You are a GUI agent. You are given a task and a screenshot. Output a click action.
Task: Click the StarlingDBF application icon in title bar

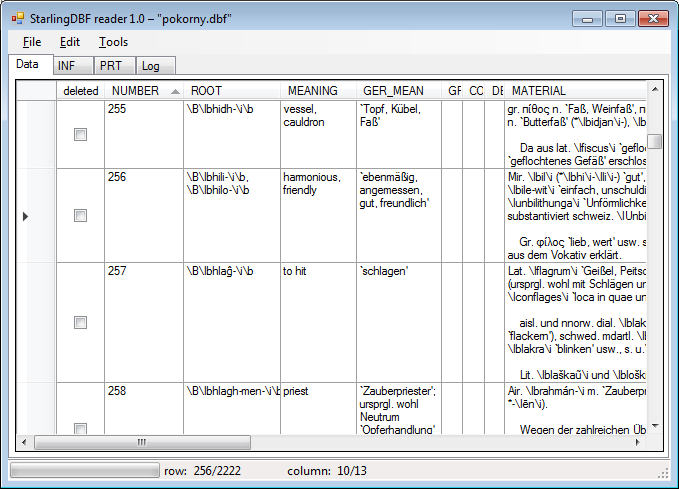(18, 19)
